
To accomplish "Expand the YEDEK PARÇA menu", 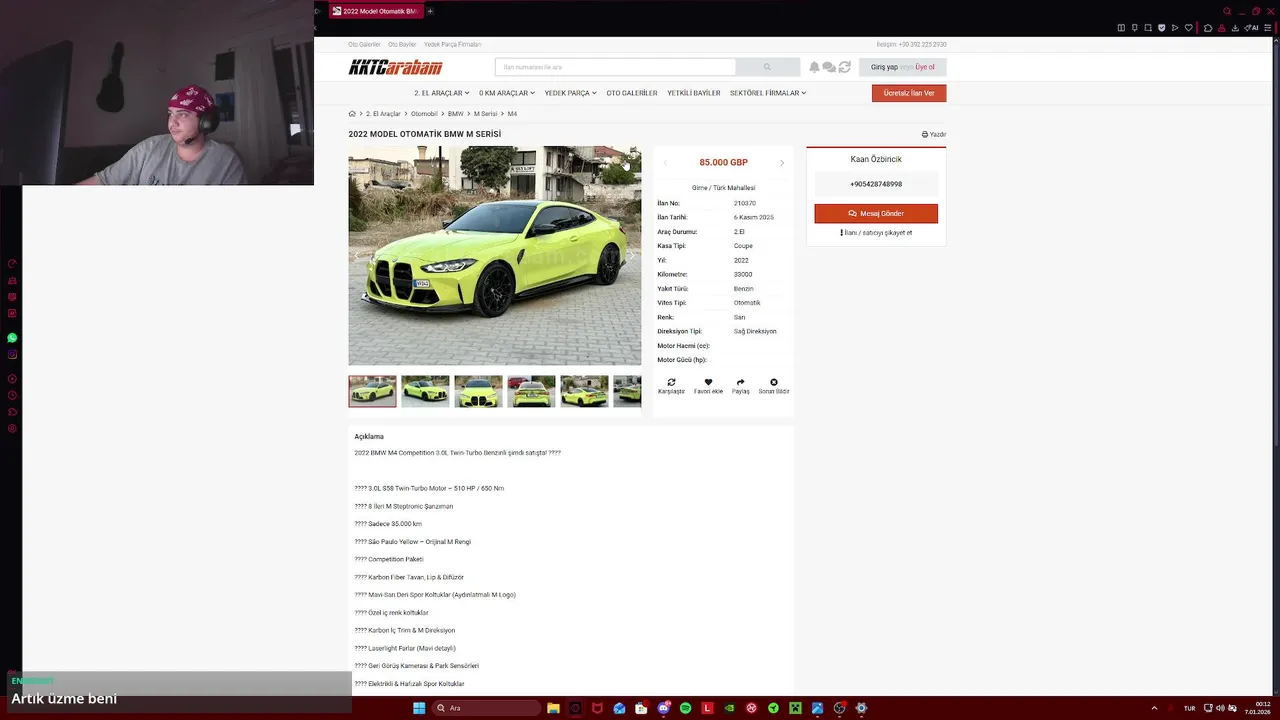I will [x=570, y=93].
